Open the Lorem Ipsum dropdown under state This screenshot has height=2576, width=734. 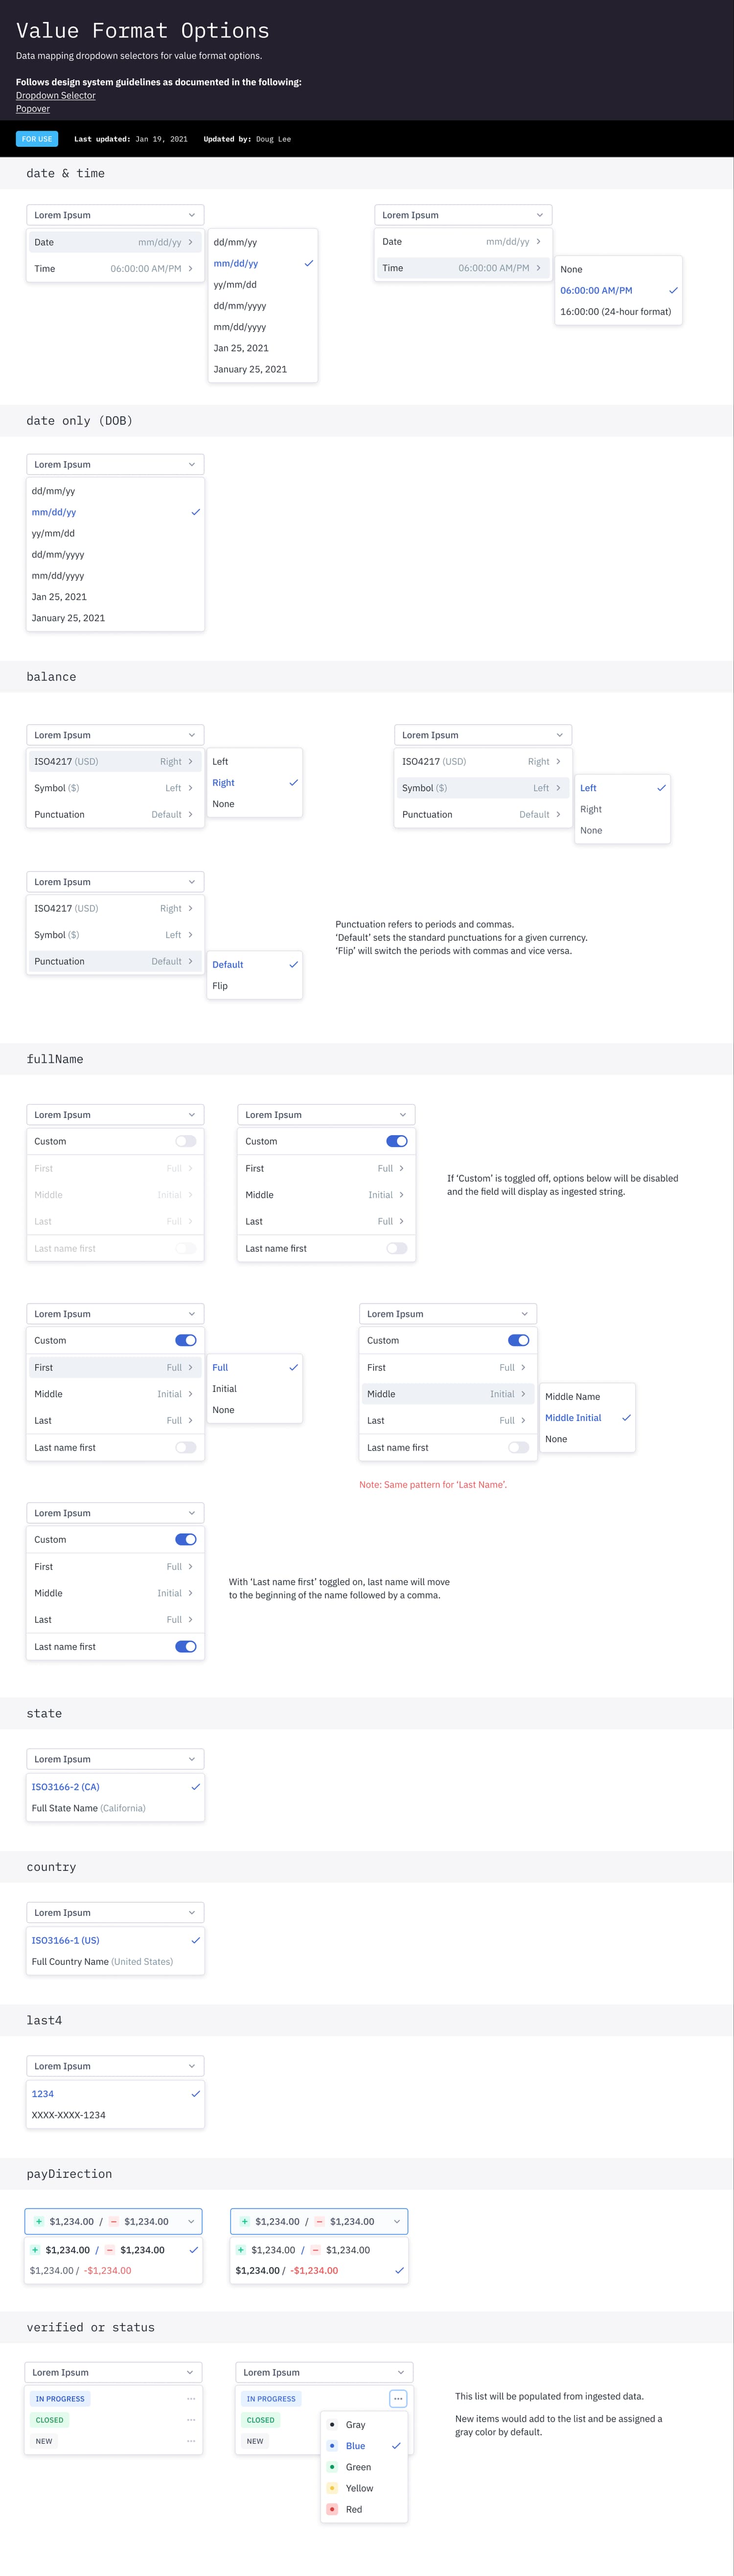click(115, 1759)
